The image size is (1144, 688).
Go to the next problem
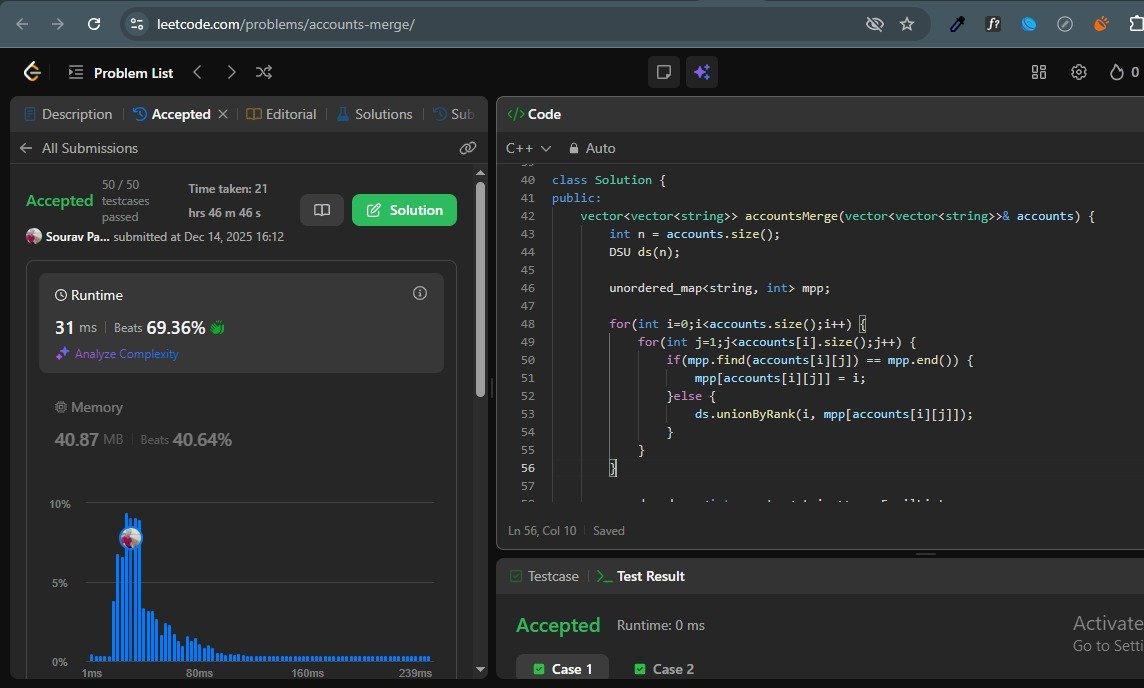(231, 71)
